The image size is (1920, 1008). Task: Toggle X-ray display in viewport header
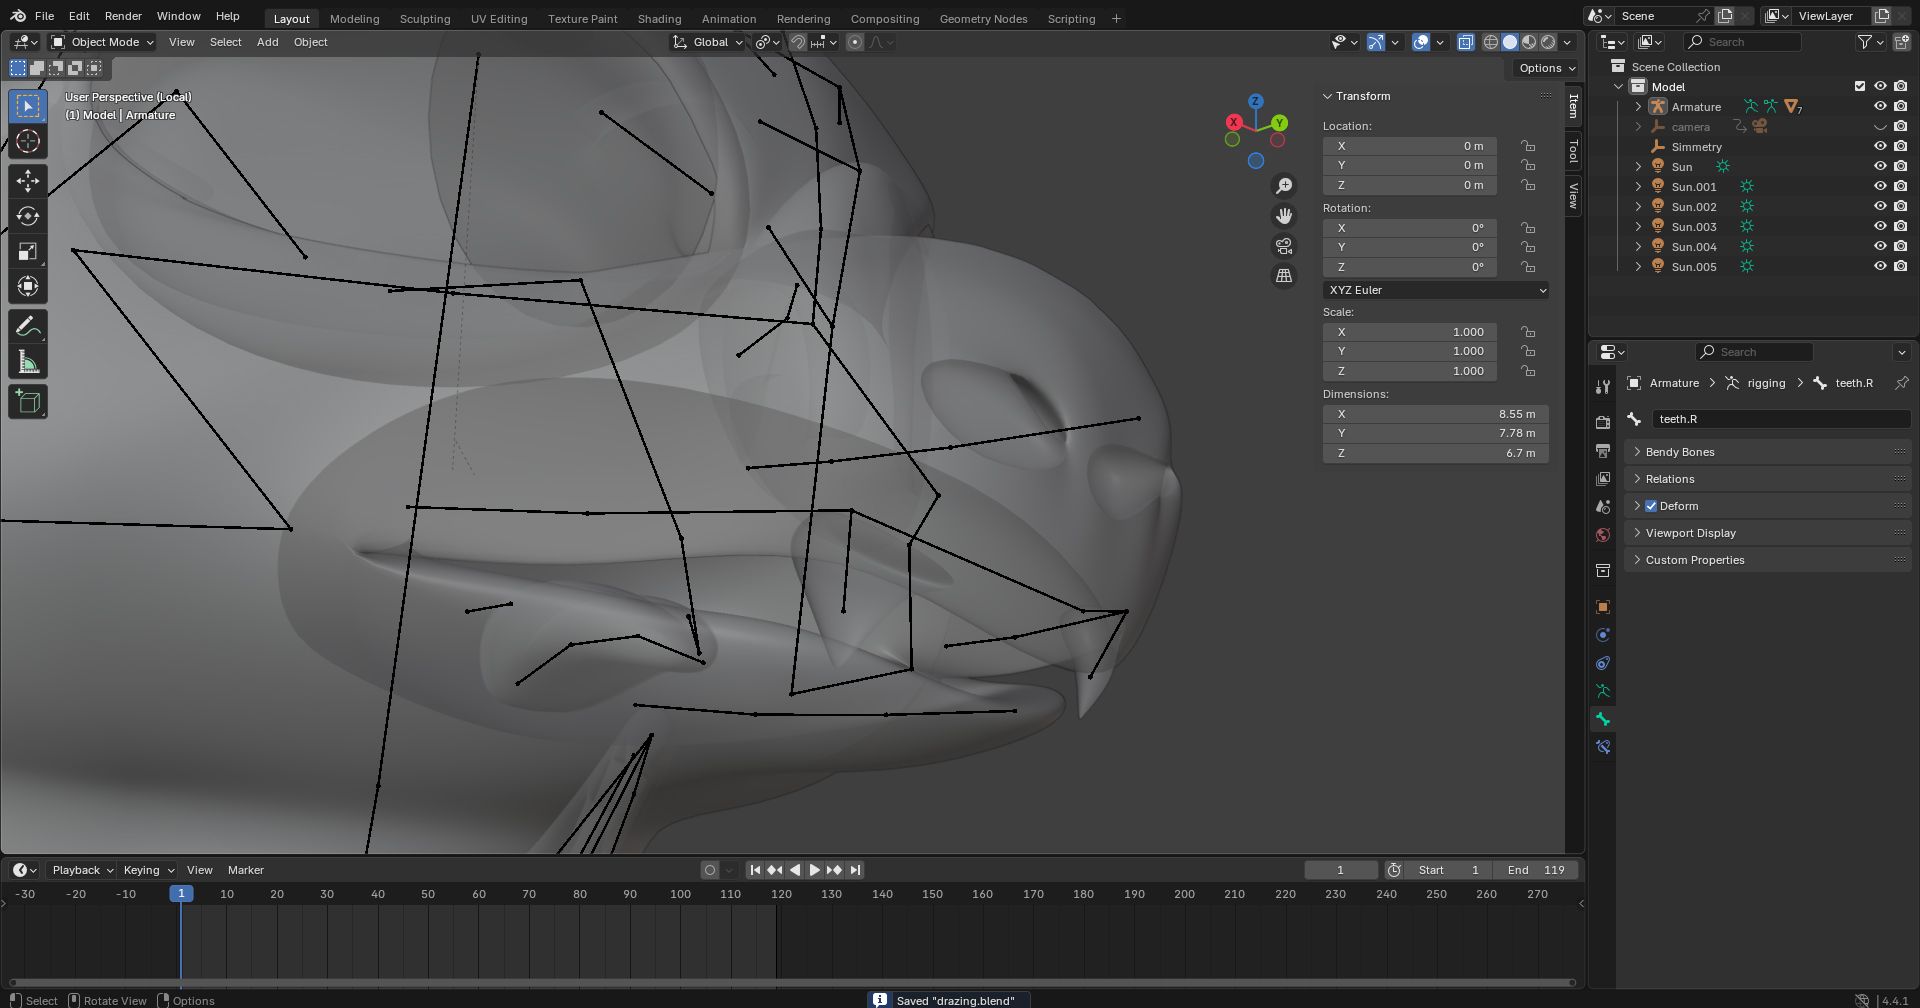1466,42
